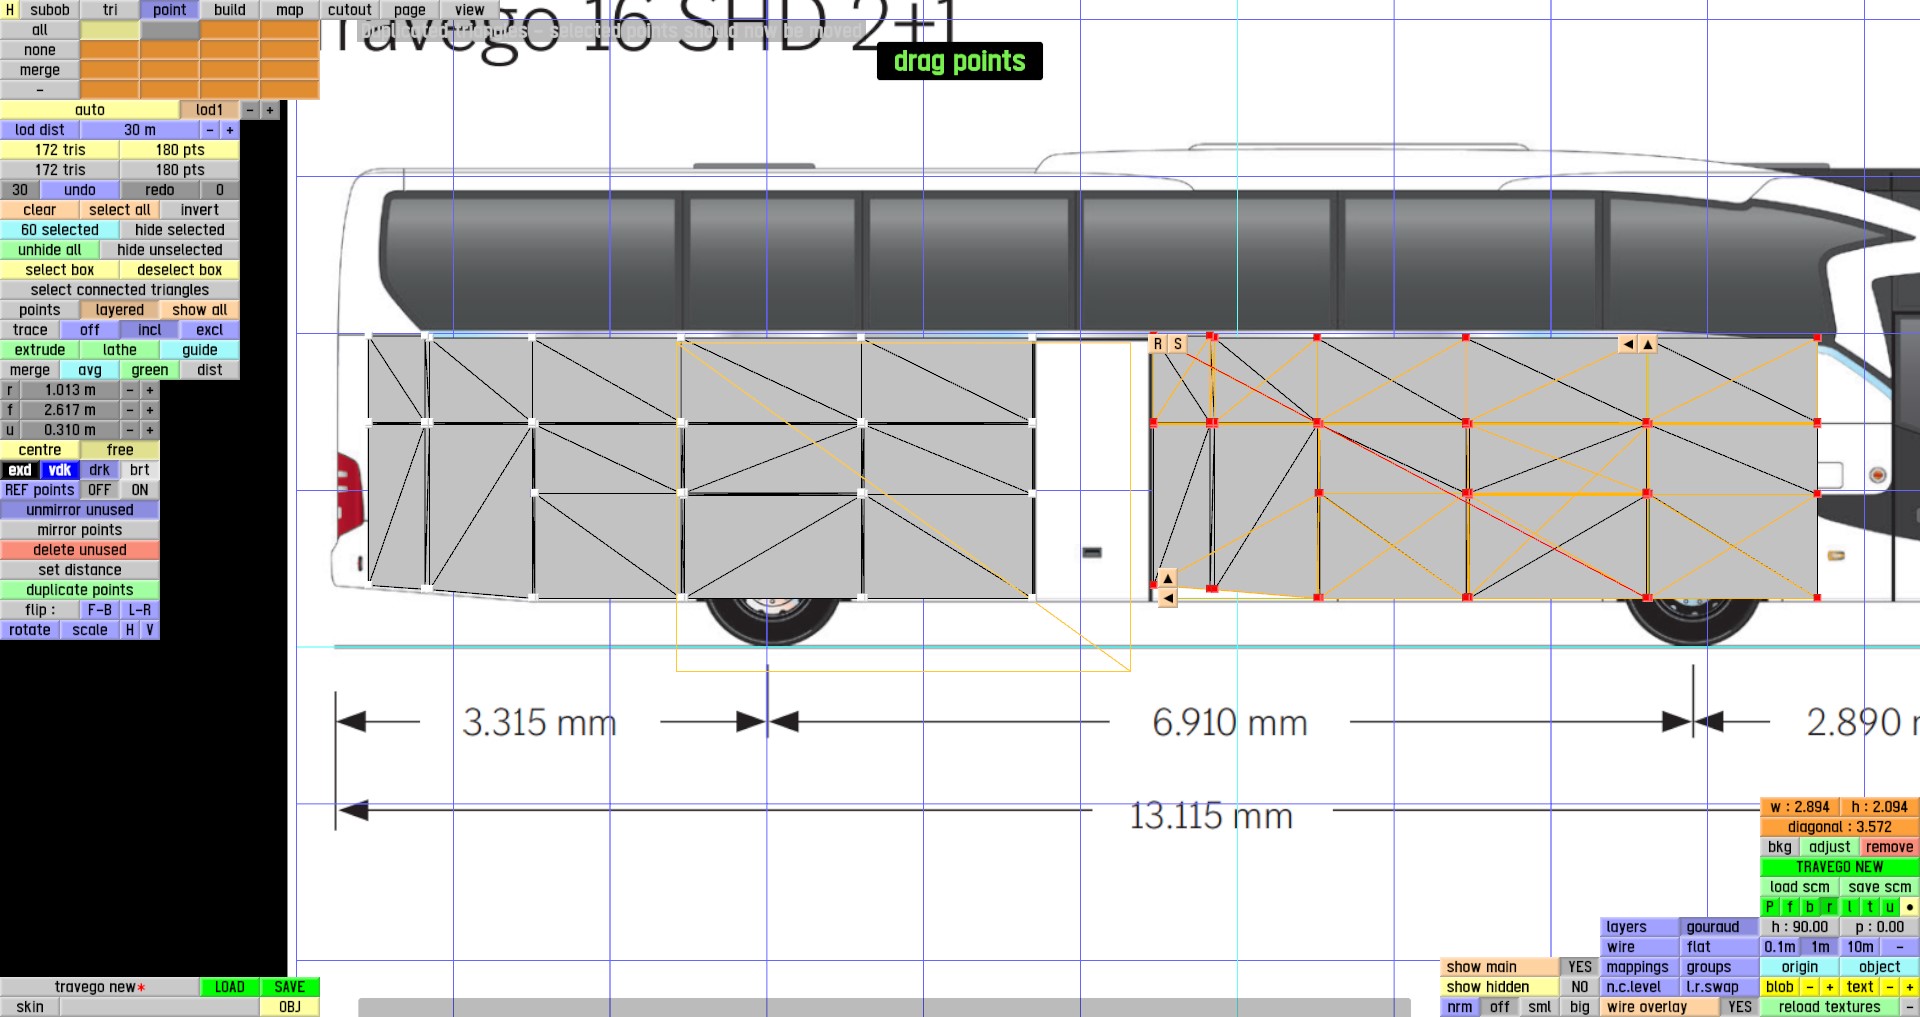Click the dot button beside the view letters
Viewport: 1920px width, 1017px height.
pyautogui.click(x=1910, y=907)
